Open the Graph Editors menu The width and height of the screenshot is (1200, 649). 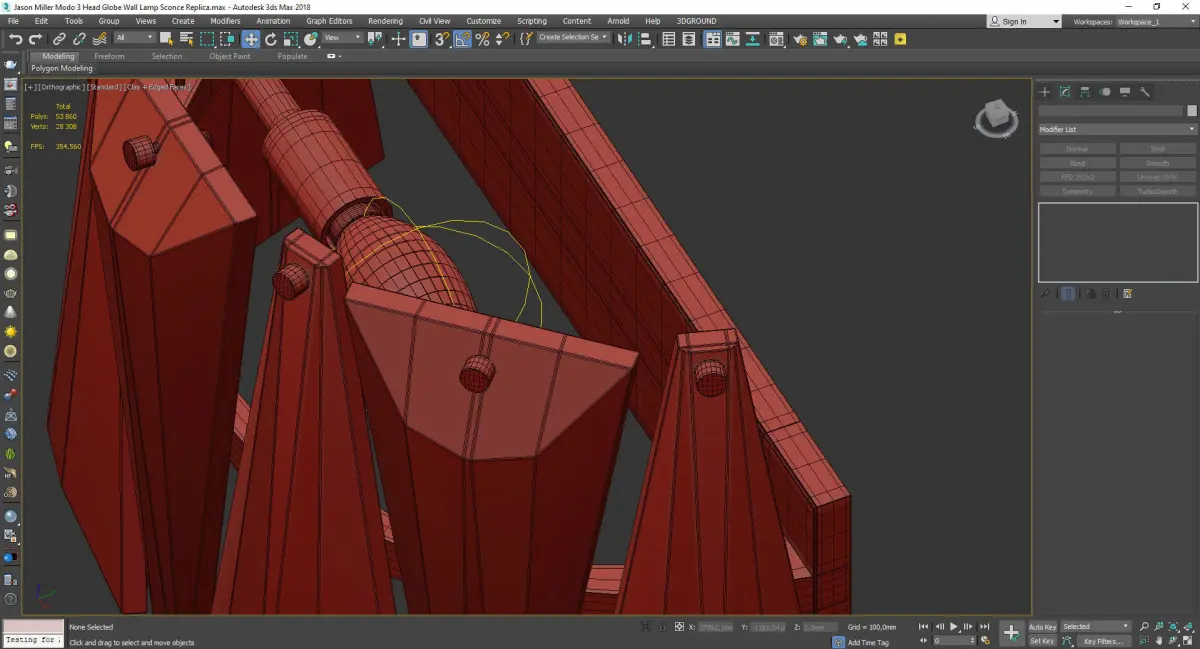(x=329, y=21)
